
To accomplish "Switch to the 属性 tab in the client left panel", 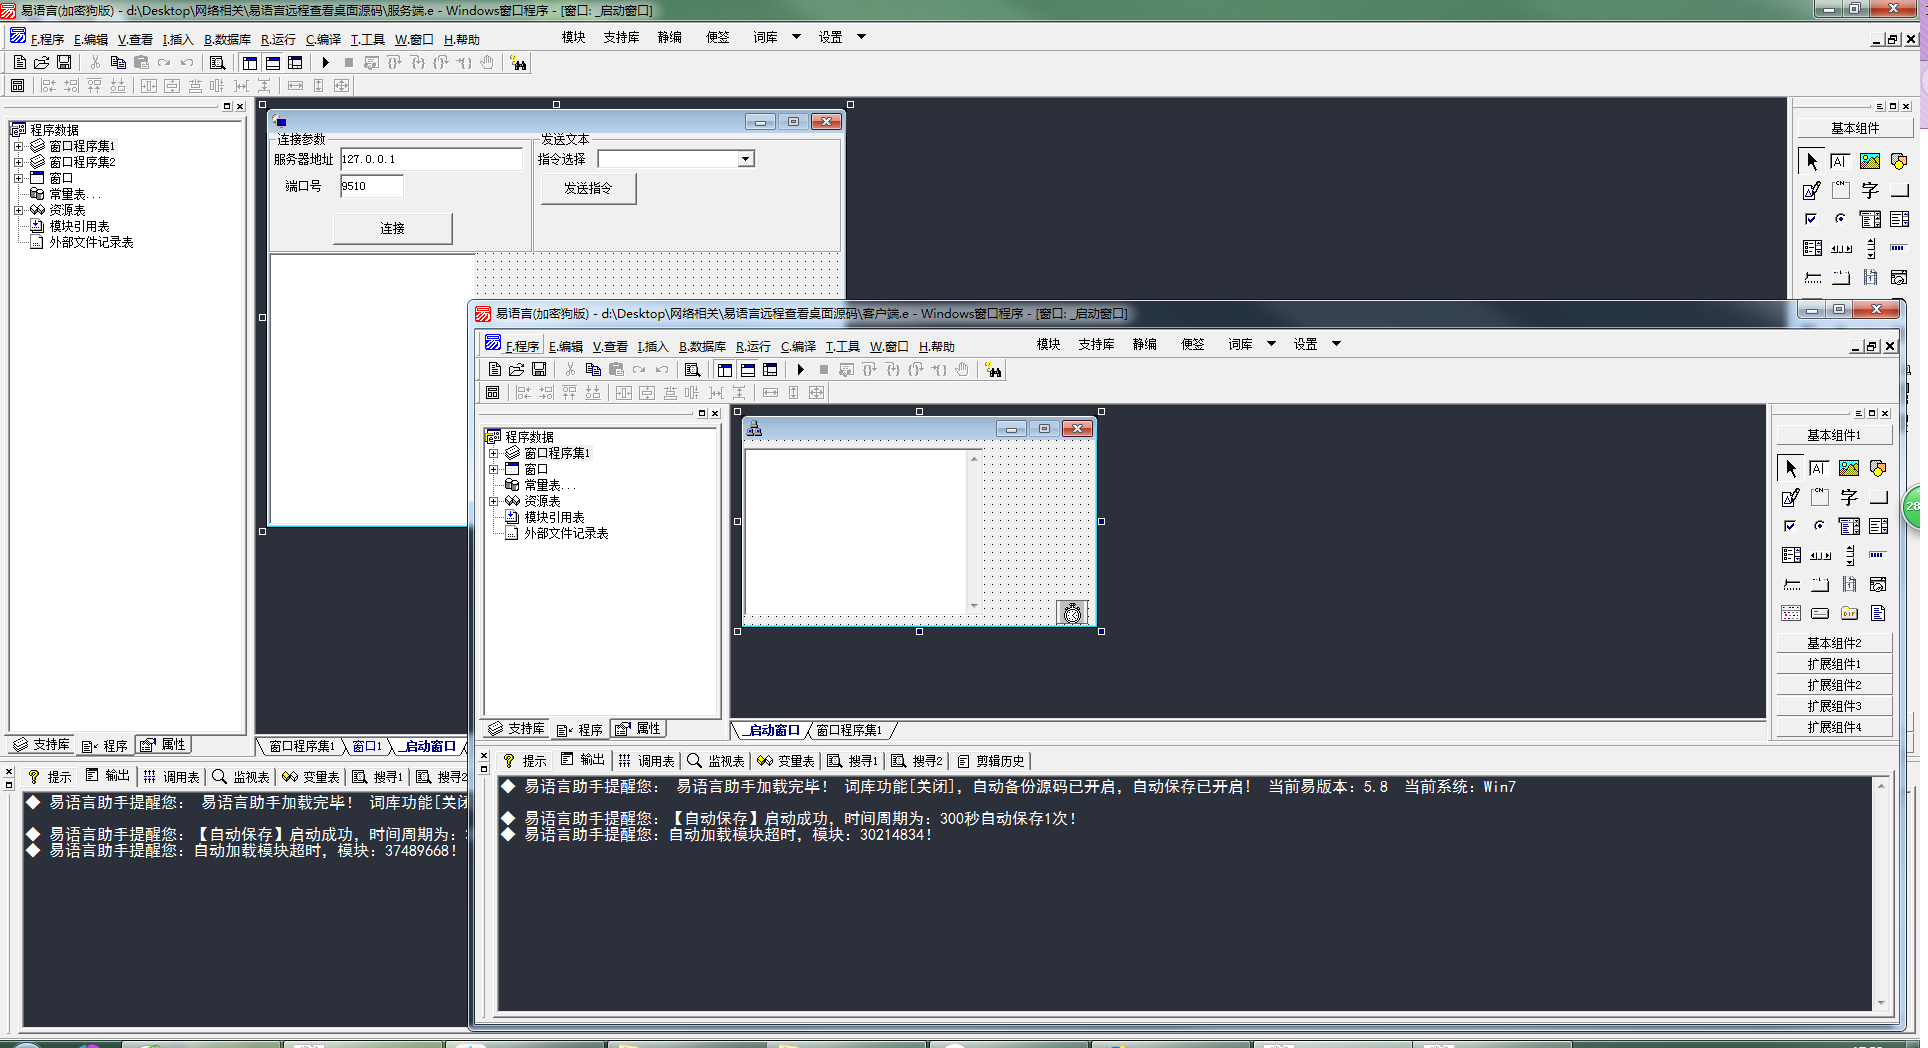I will [x=638, y=729].
